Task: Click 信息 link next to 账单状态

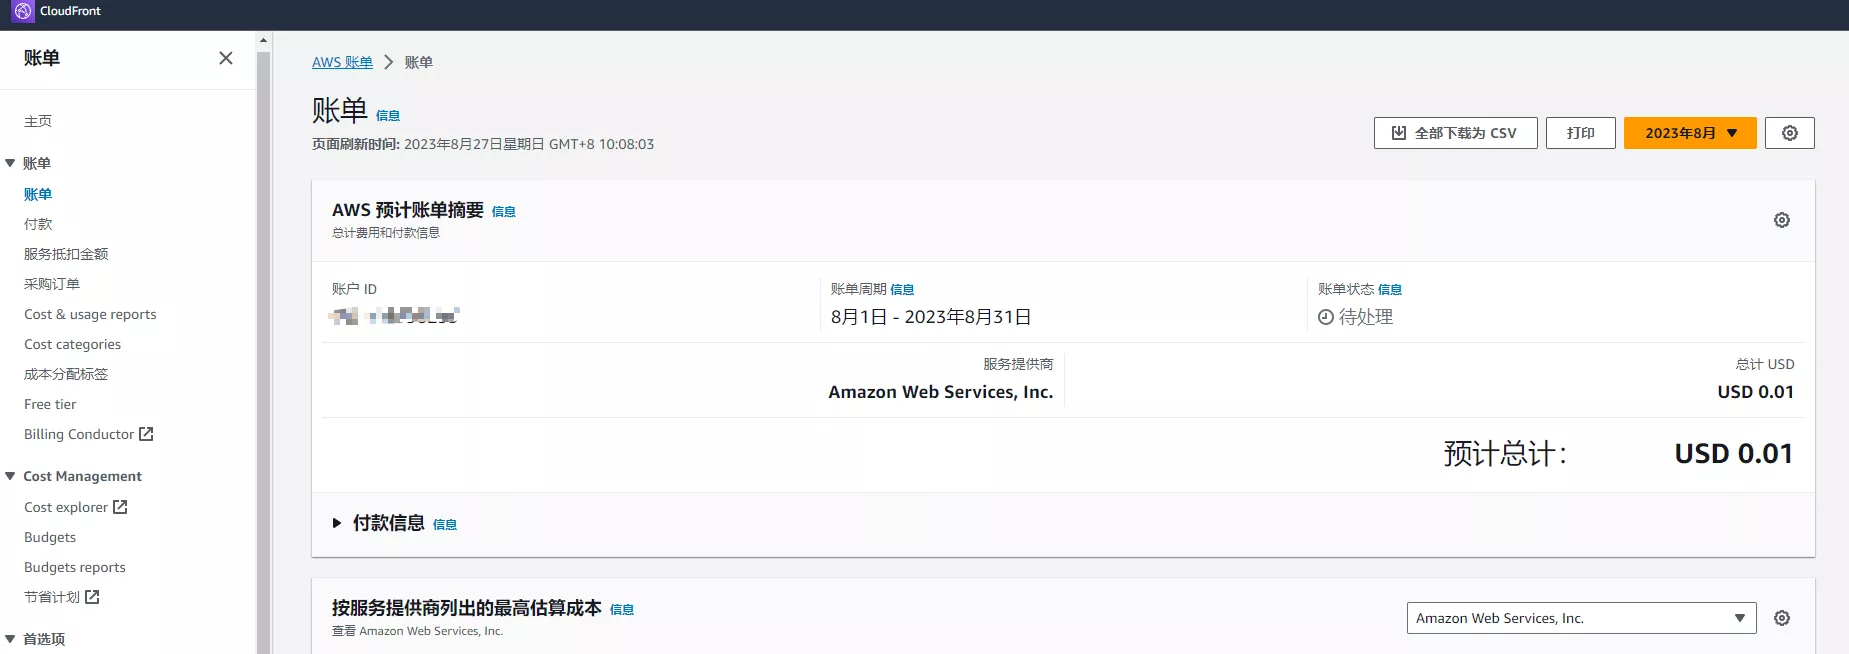Action: (x=1390, y=290)
